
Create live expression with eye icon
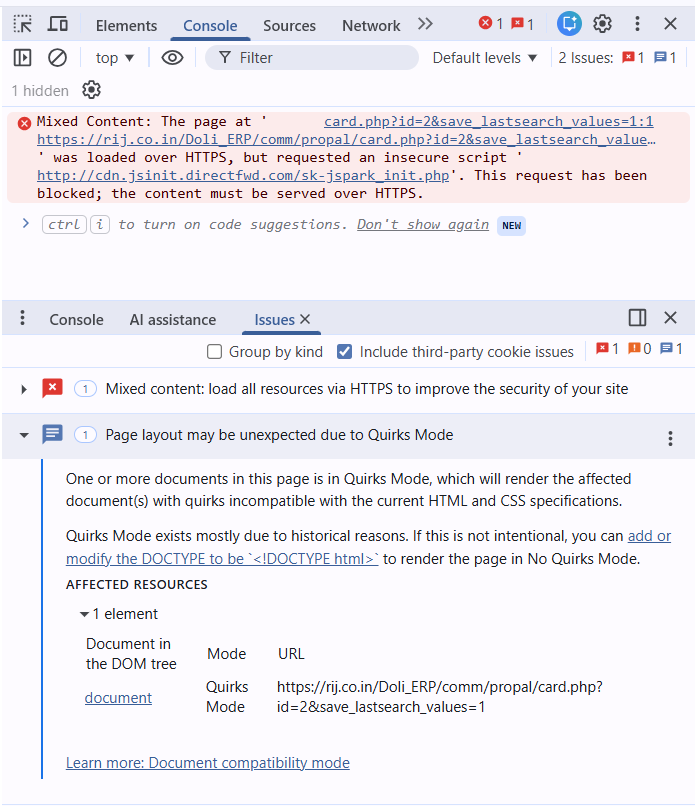click(x=172, y=58)
